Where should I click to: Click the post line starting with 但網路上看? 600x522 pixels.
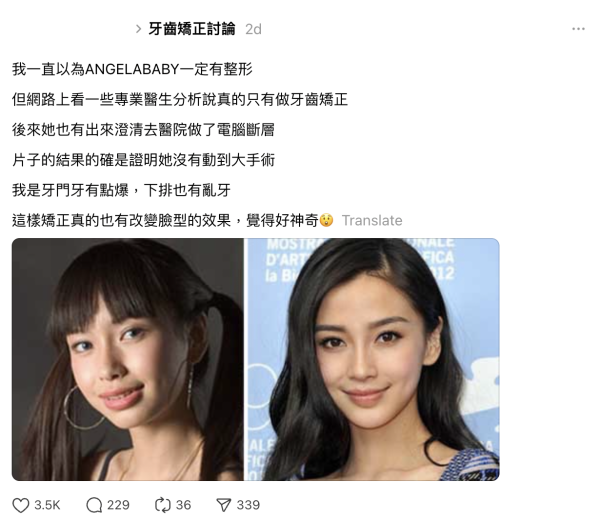click(180, 100)
